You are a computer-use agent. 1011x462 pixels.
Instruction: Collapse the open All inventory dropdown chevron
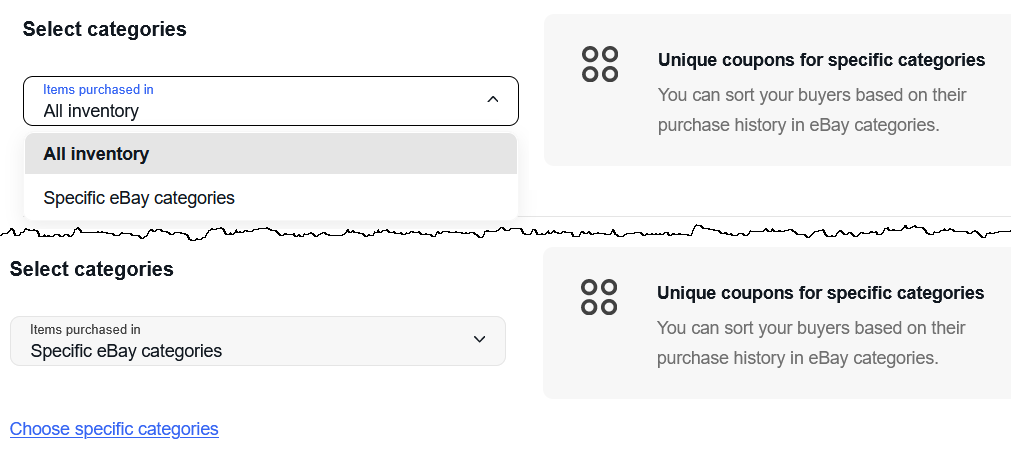click(x=493, y=99)
